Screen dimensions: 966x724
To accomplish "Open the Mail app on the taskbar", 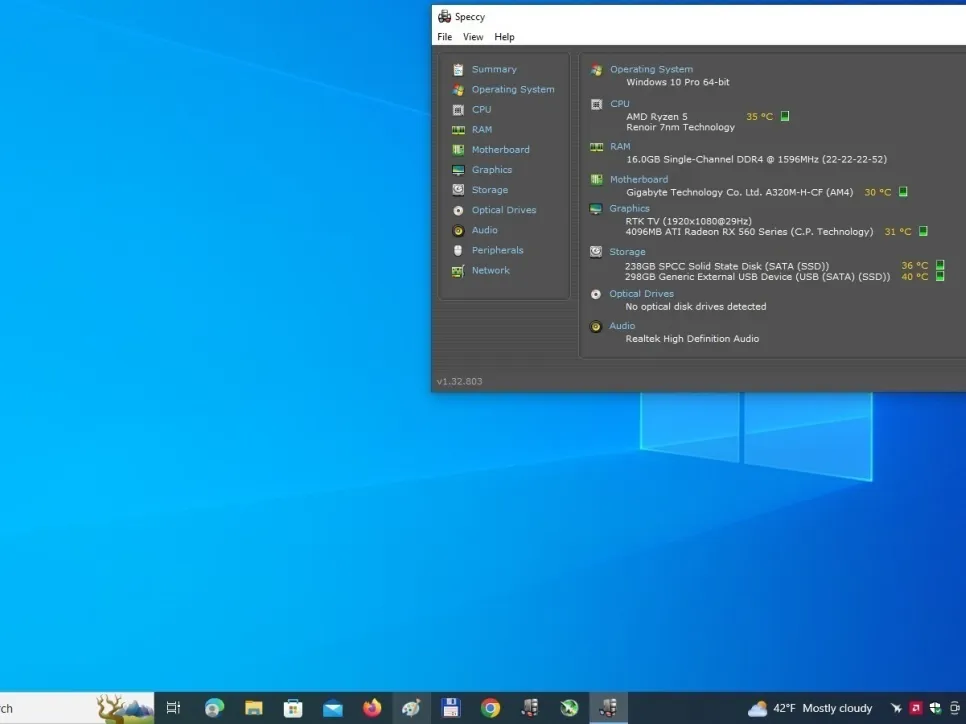I will click(x=333, y=709).
